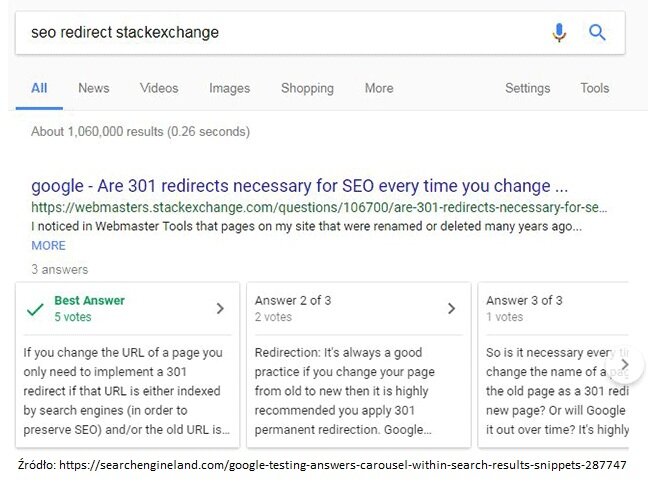Viewport: 666px width, 482px height.
Task: Open the 301 redirects result title link
Action: click(x=299, y=186)
